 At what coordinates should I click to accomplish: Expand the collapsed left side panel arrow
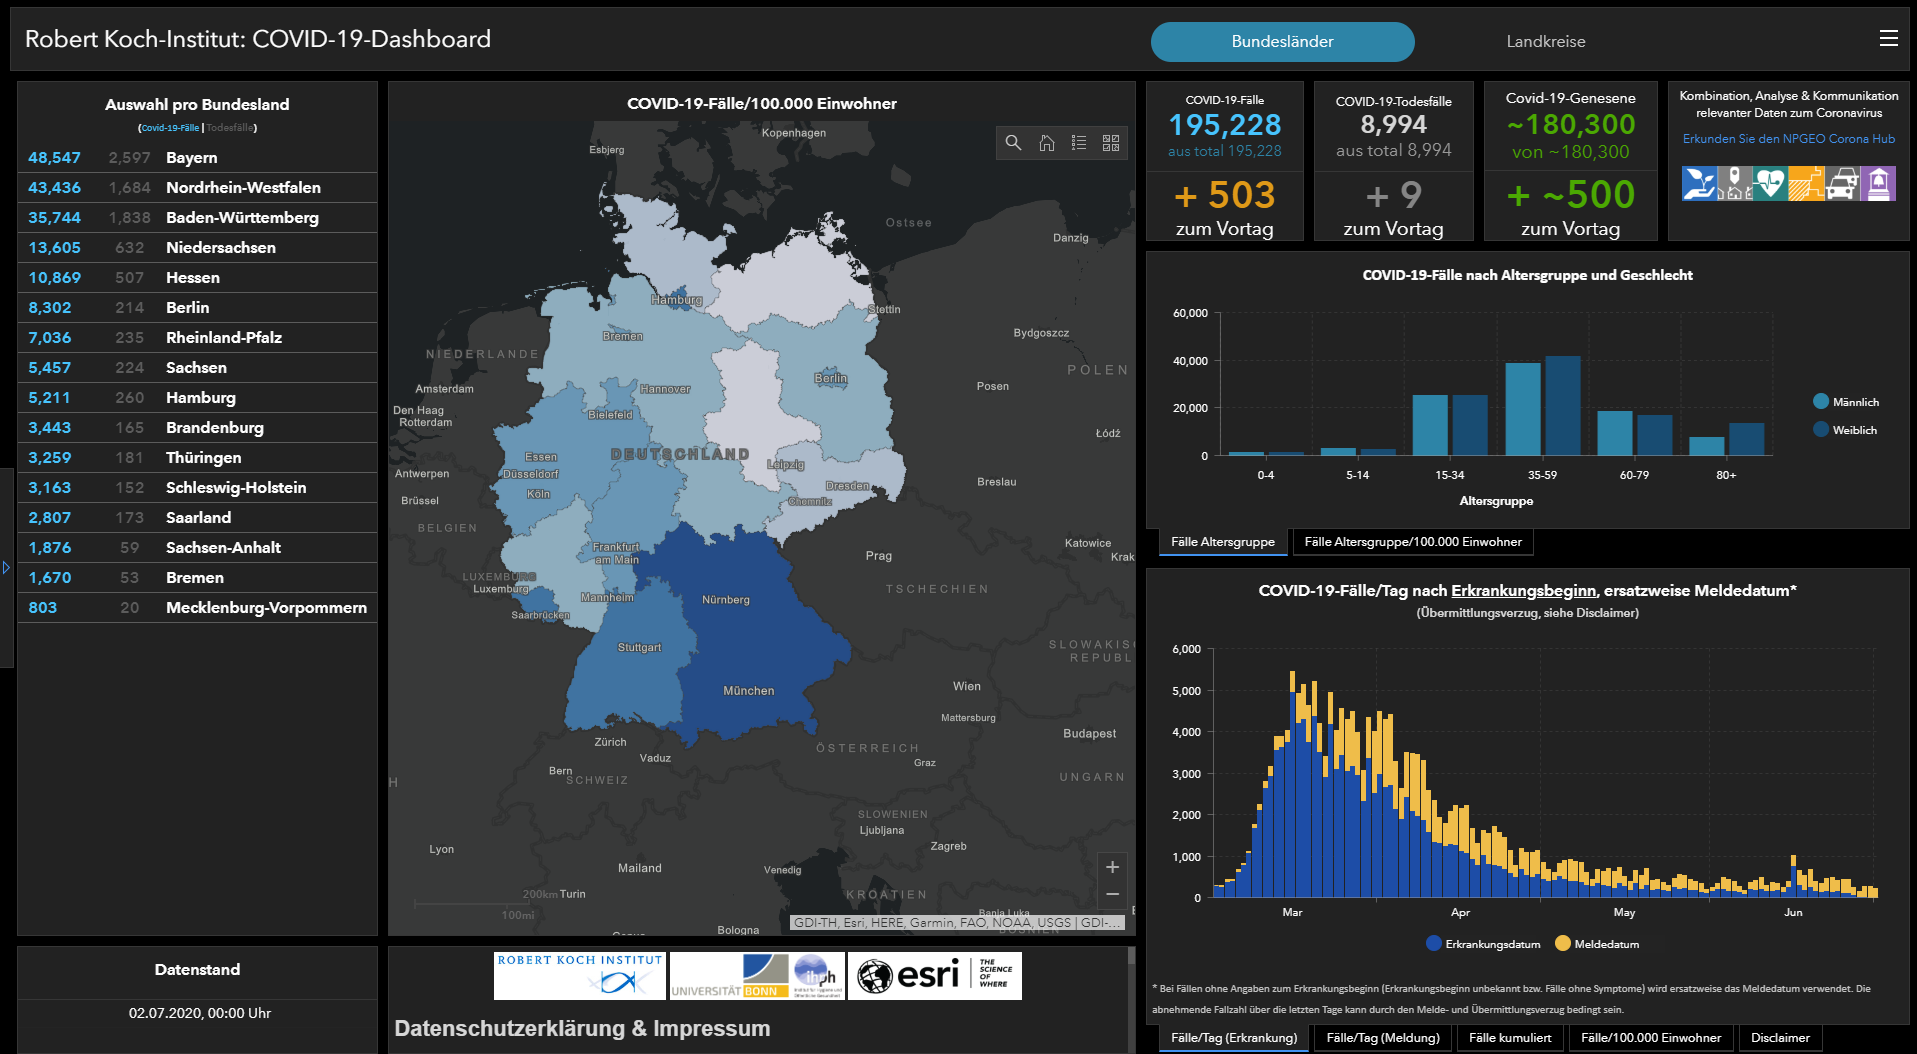point(6,568)
